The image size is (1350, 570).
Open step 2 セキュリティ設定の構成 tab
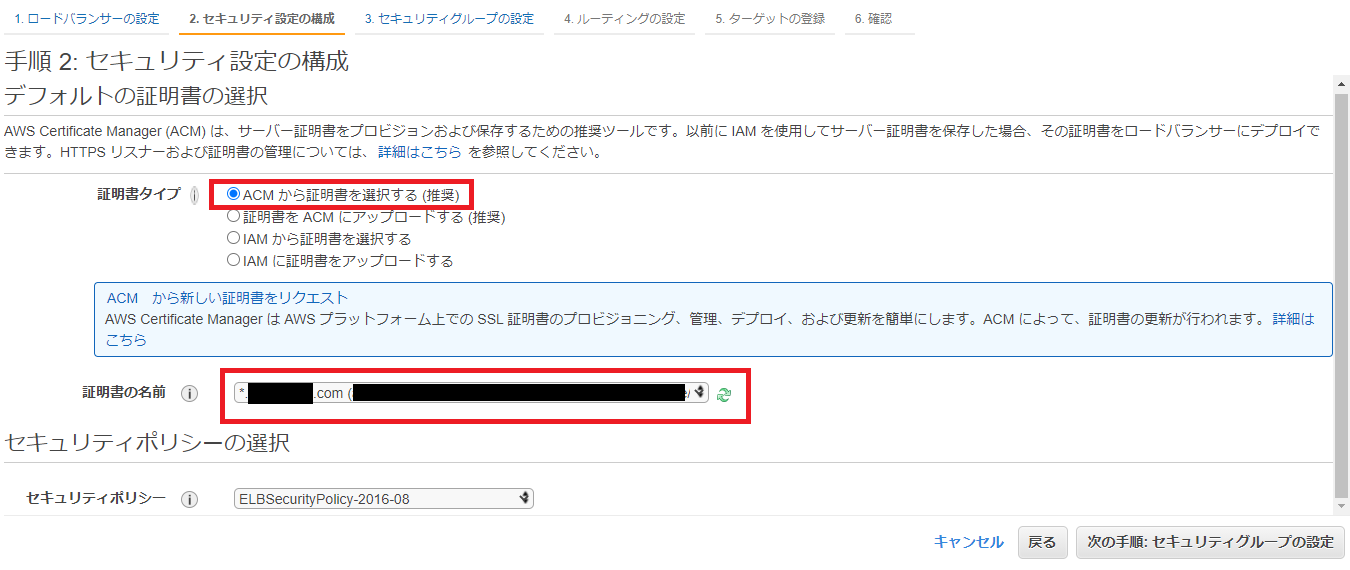262,19
